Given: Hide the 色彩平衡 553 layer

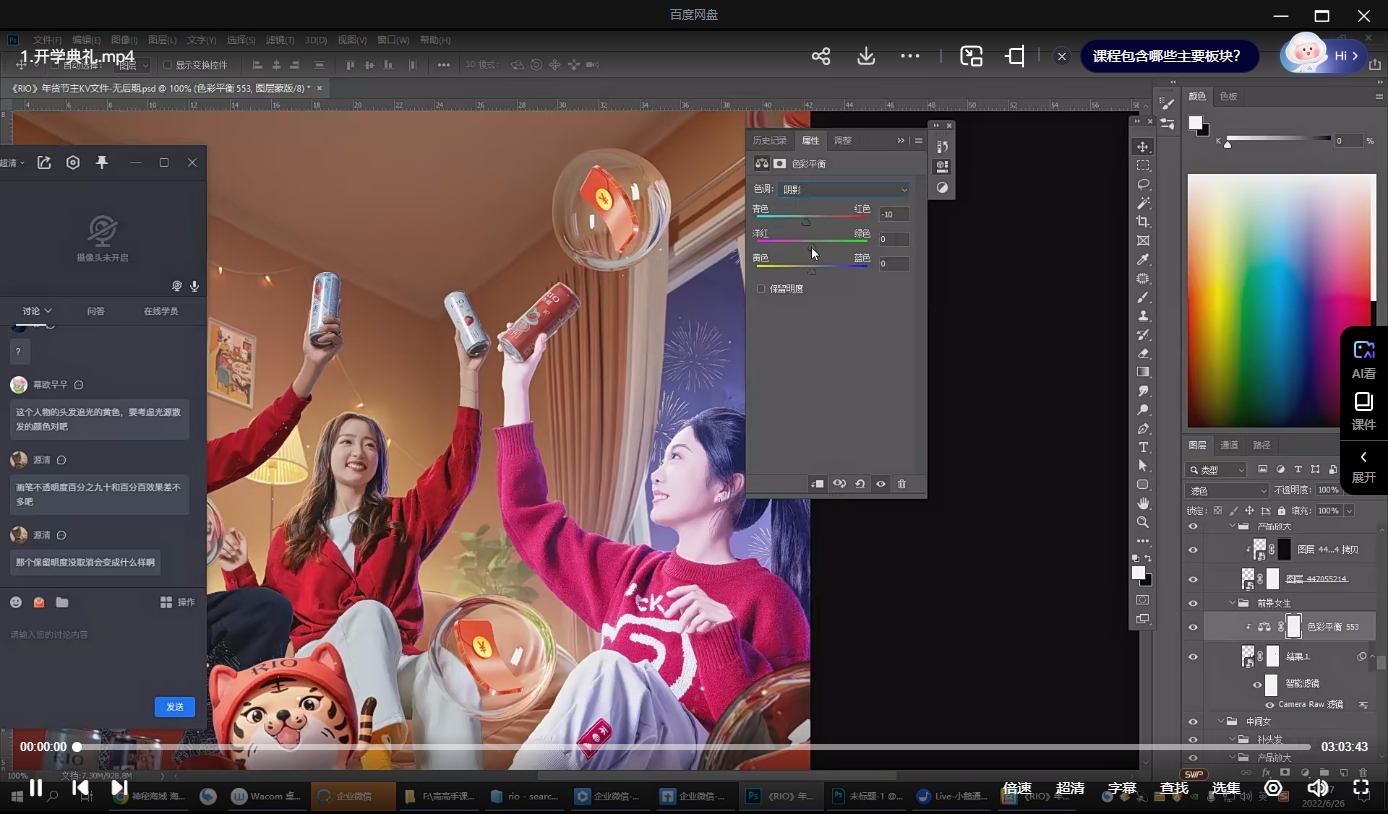Looking at the screenshot, I should [1192, 627].
